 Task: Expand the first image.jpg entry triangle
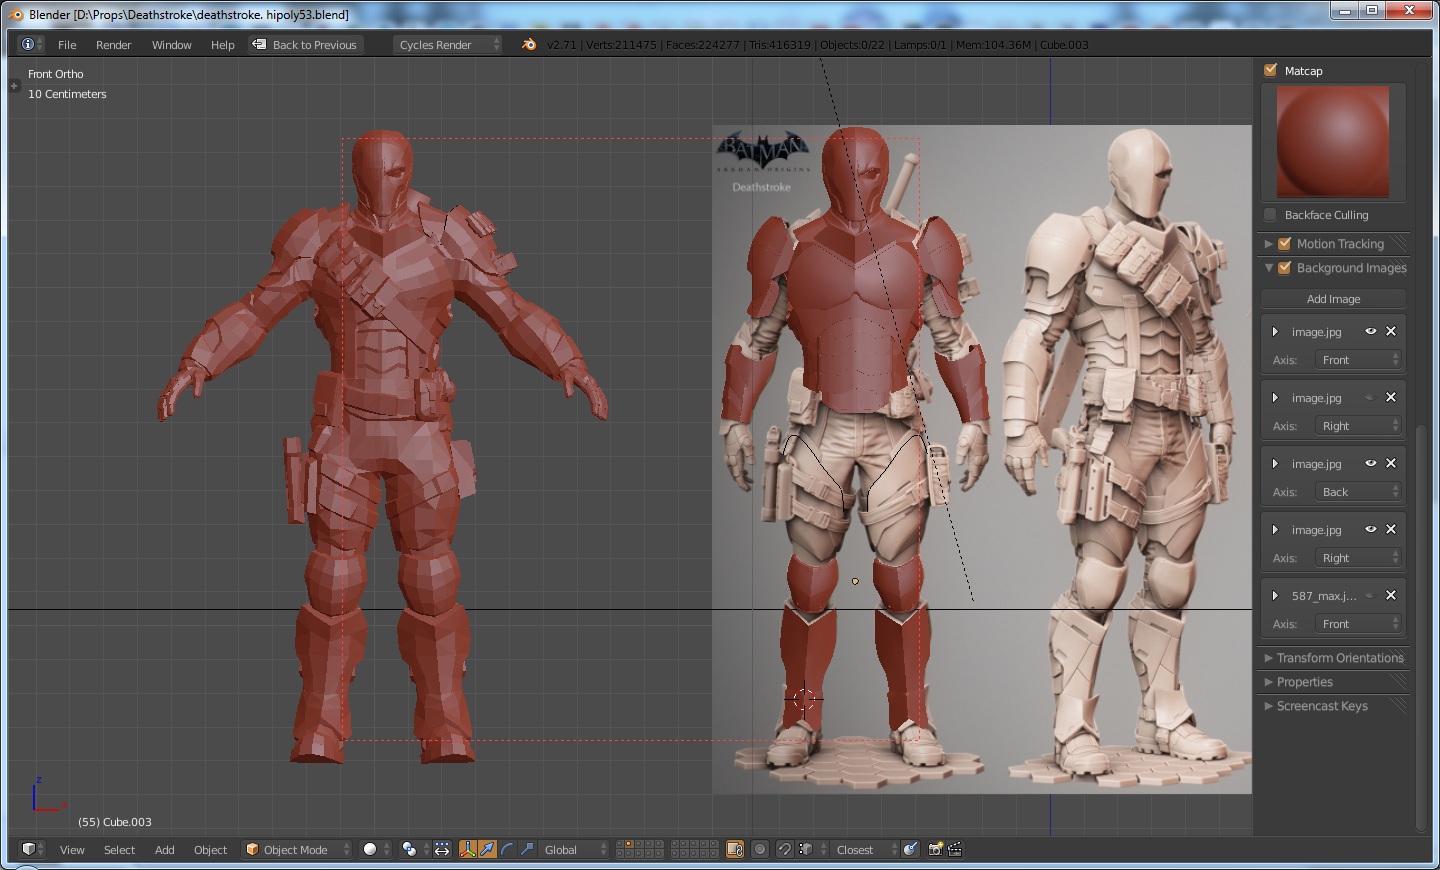pyautogui.click(x=1275, y=331)
